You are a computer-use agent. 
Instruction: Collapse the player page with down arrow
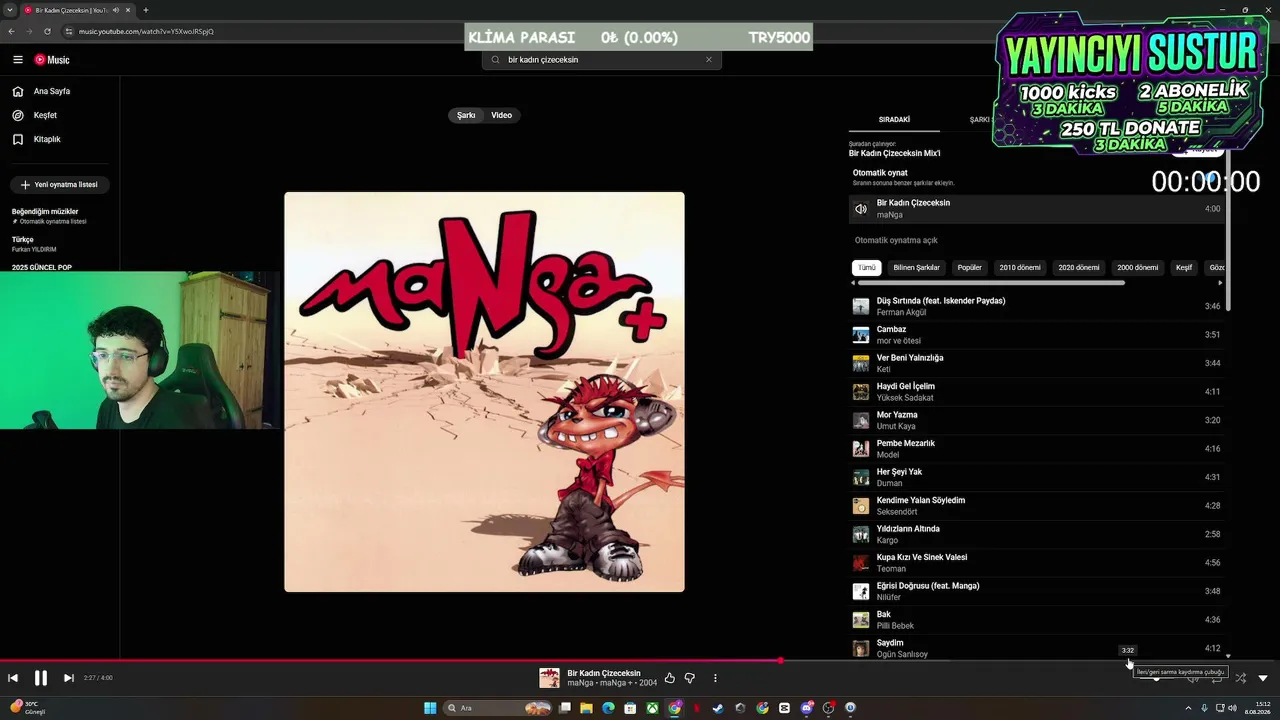tap(1263, 678)
